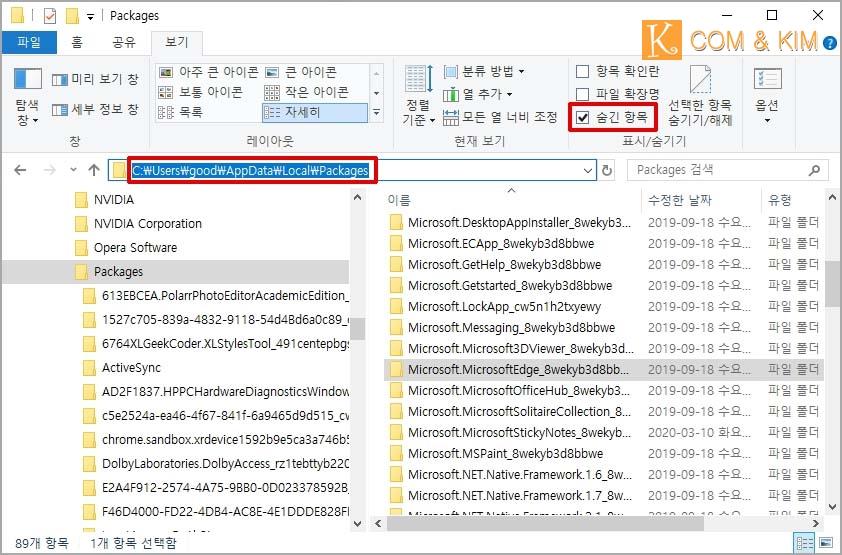Expand the layout gallery more arrow
Image resolution: width=842 pixels, height=555 pixels.
coord(376,112)
